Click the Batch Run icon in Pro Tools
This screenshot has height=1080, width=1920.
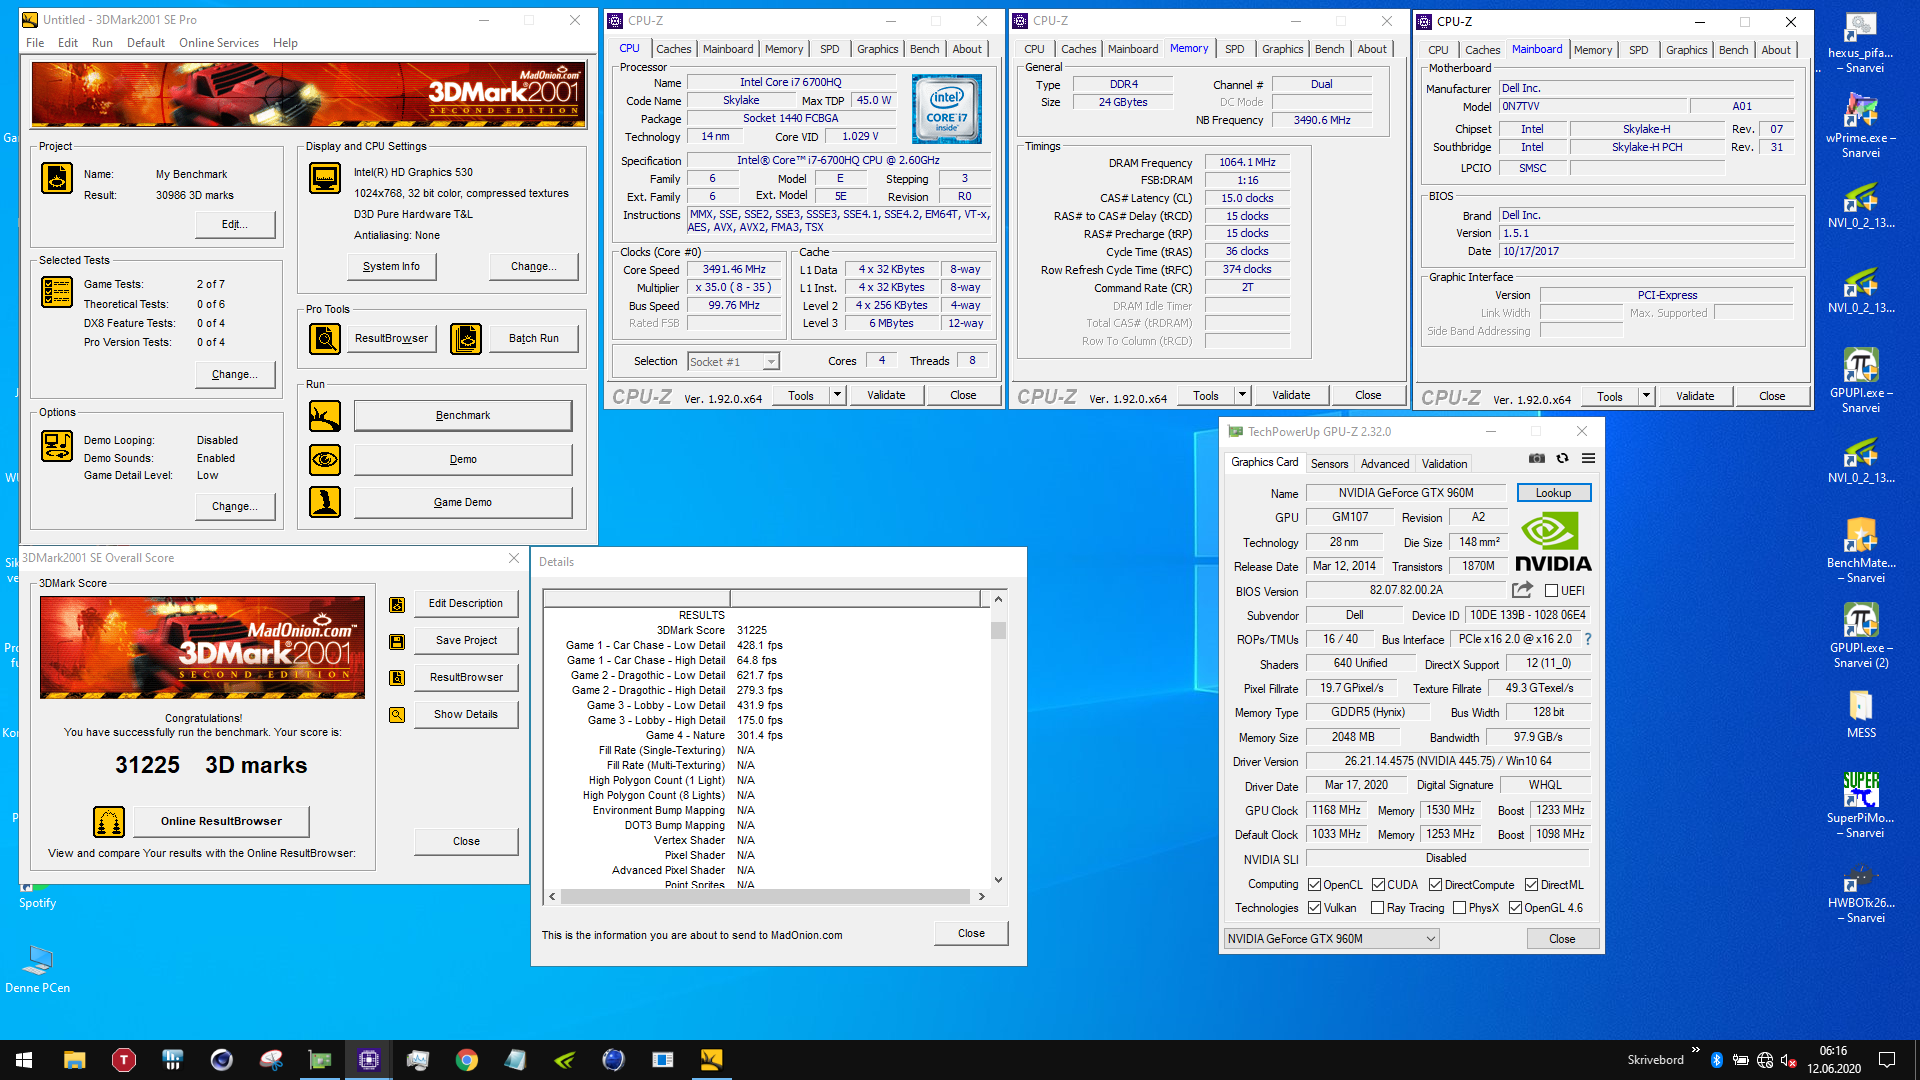466,339
